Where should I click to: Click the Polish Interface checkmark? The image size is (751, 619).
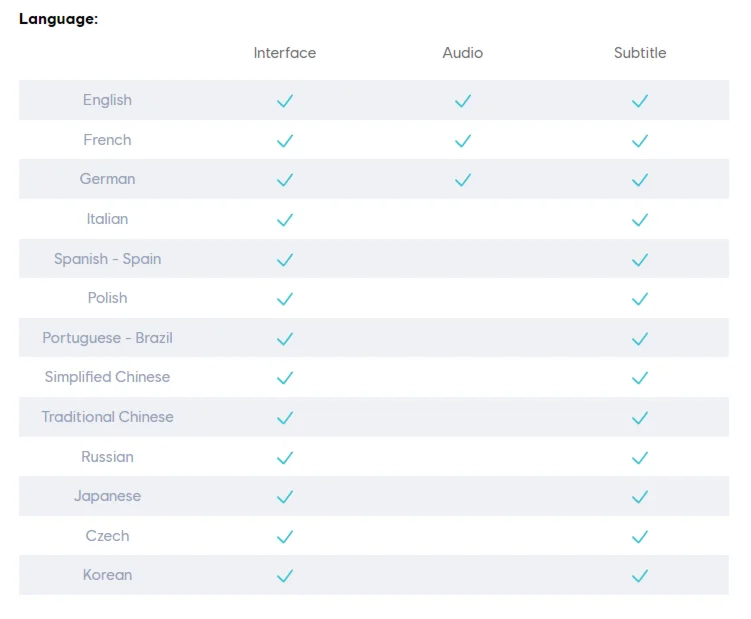(285, 299)
